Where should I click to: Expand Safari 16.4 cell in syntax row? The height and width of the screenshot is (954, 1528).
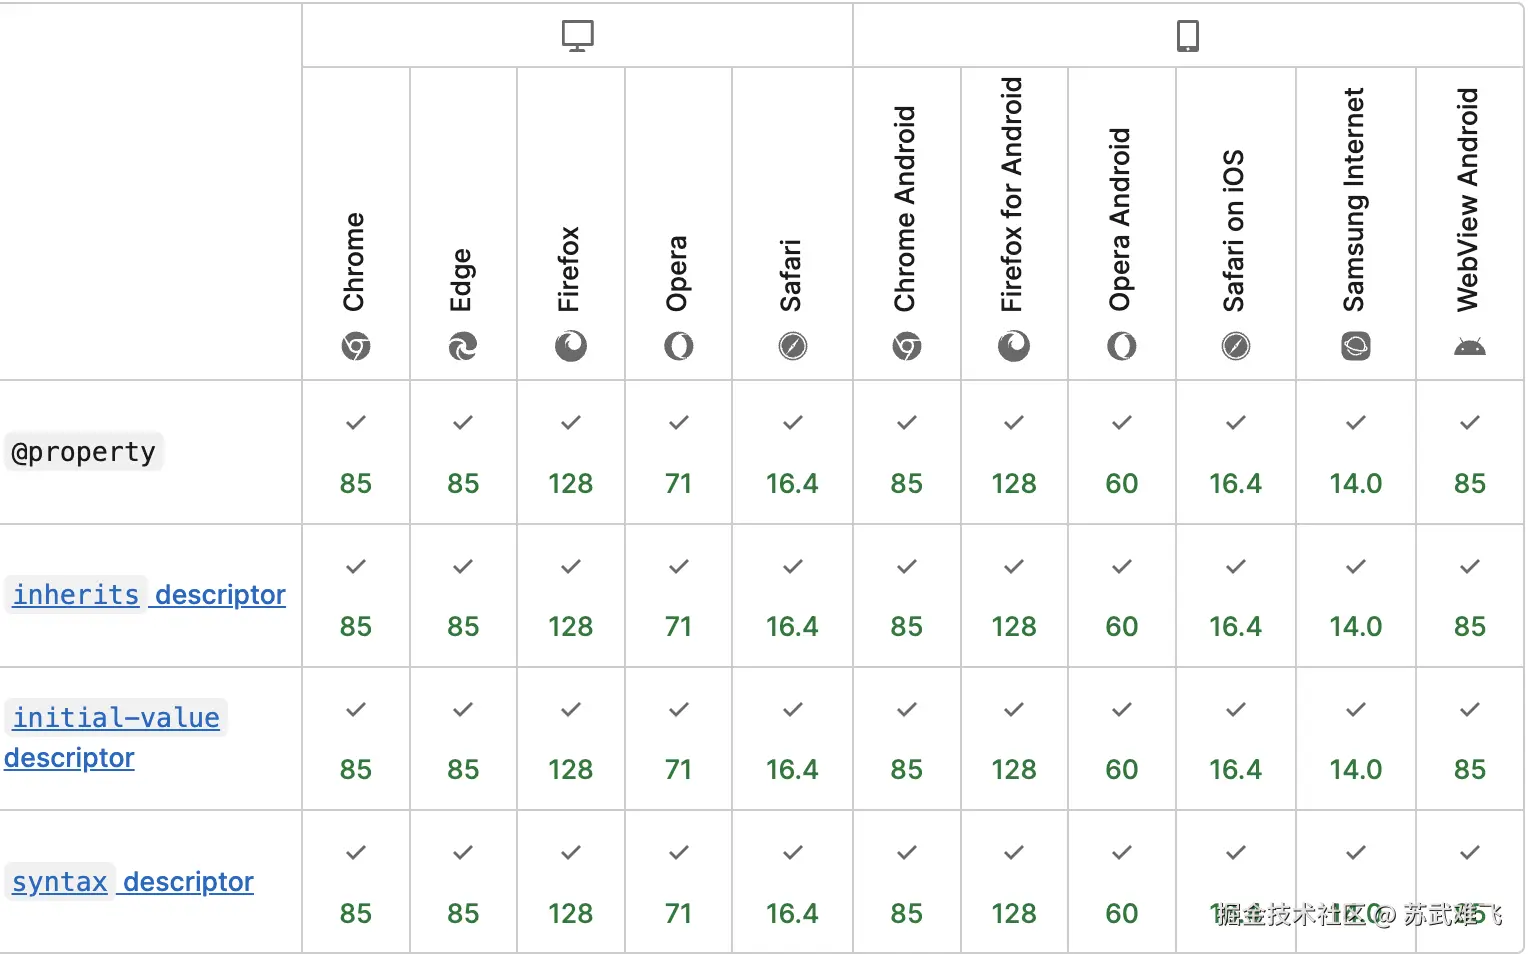pos(793,883)
